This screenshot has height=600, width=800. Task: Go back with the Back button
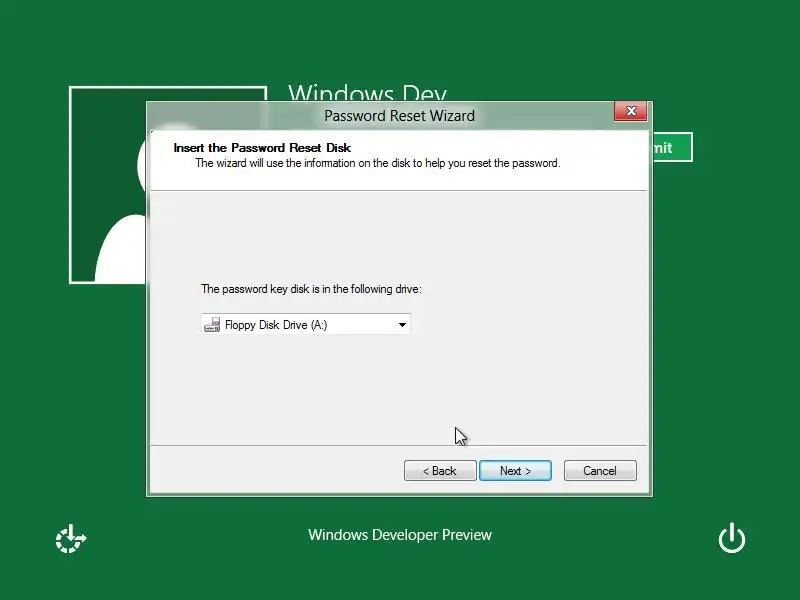440,470
